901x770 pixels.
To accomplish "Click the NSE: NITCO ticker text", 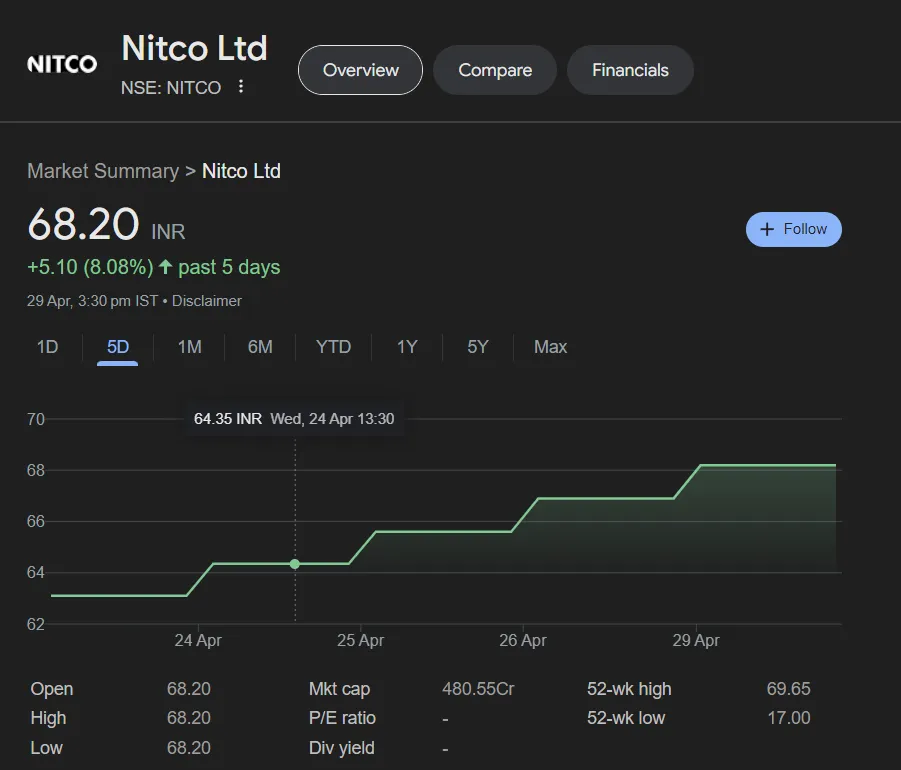I will [x=171, y=88].
